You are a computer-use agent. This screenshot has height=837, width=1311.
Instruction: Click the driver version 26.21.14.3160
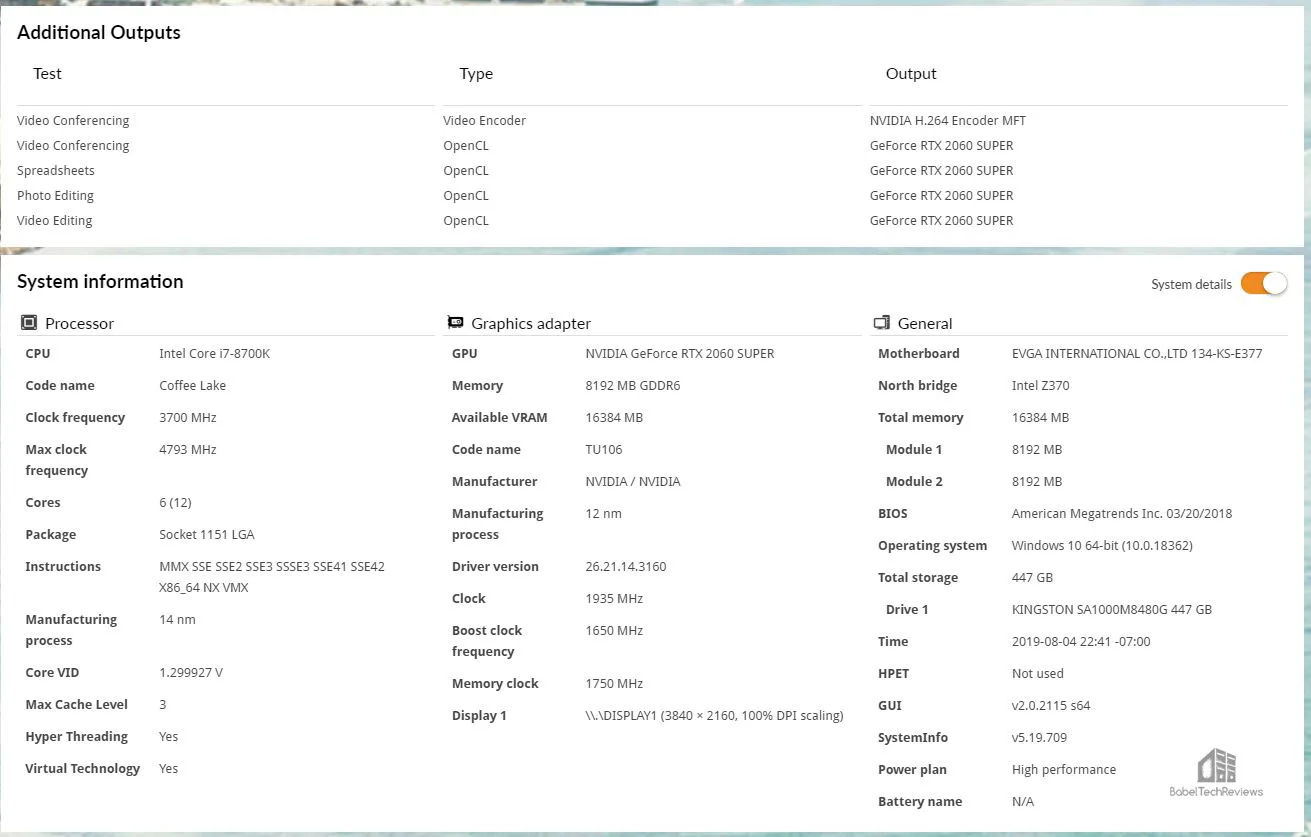click(x=626, y=566)
